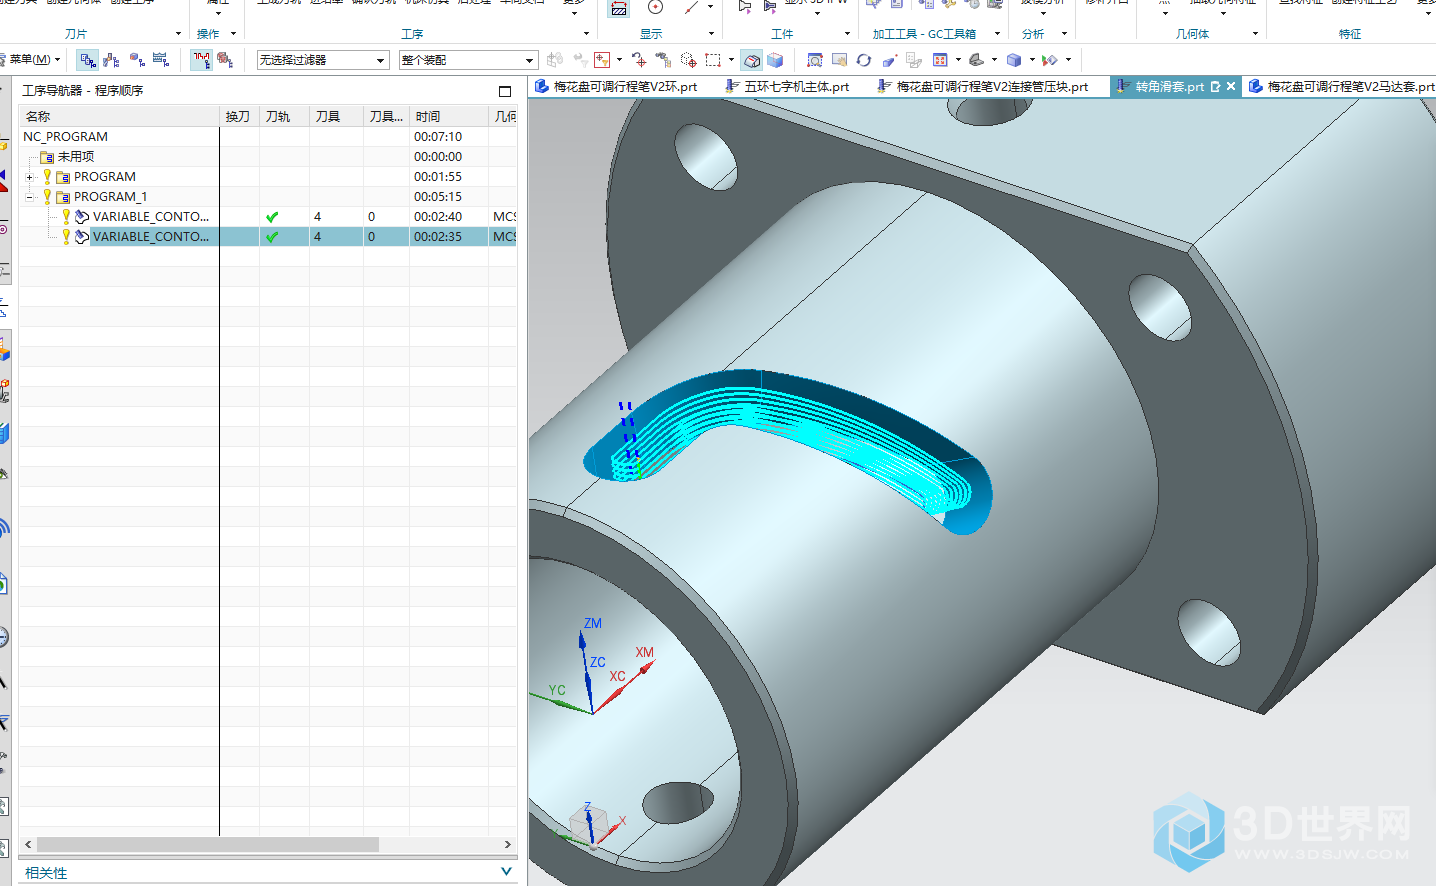Collapse the PROGRAM_1 folder node

30,197
